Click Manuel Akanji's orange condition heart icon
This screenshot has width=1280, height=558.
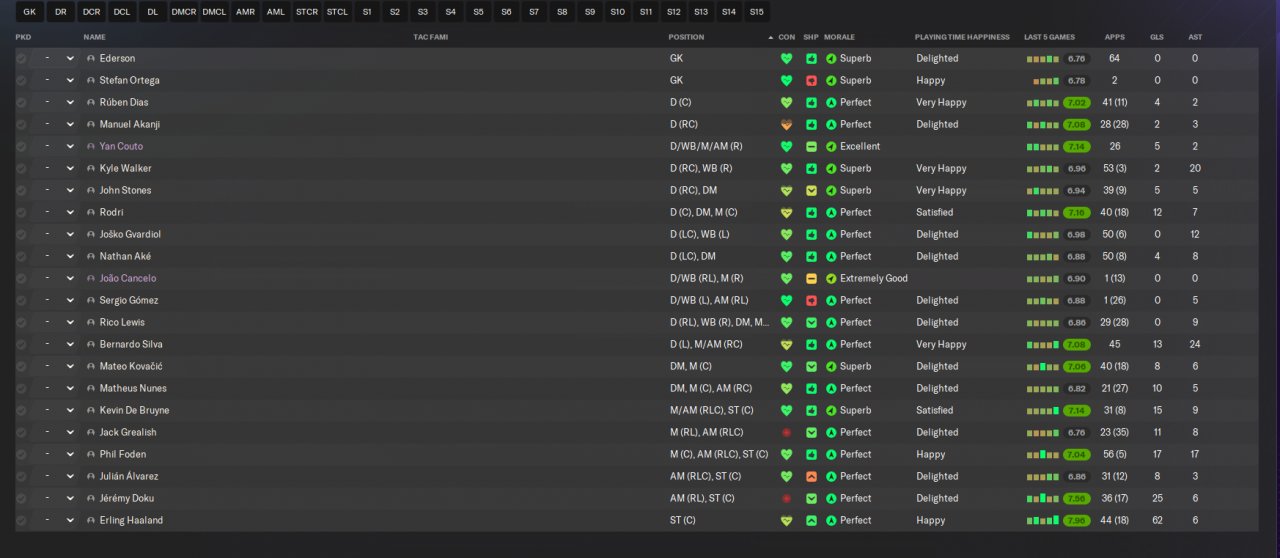point(786,124)
